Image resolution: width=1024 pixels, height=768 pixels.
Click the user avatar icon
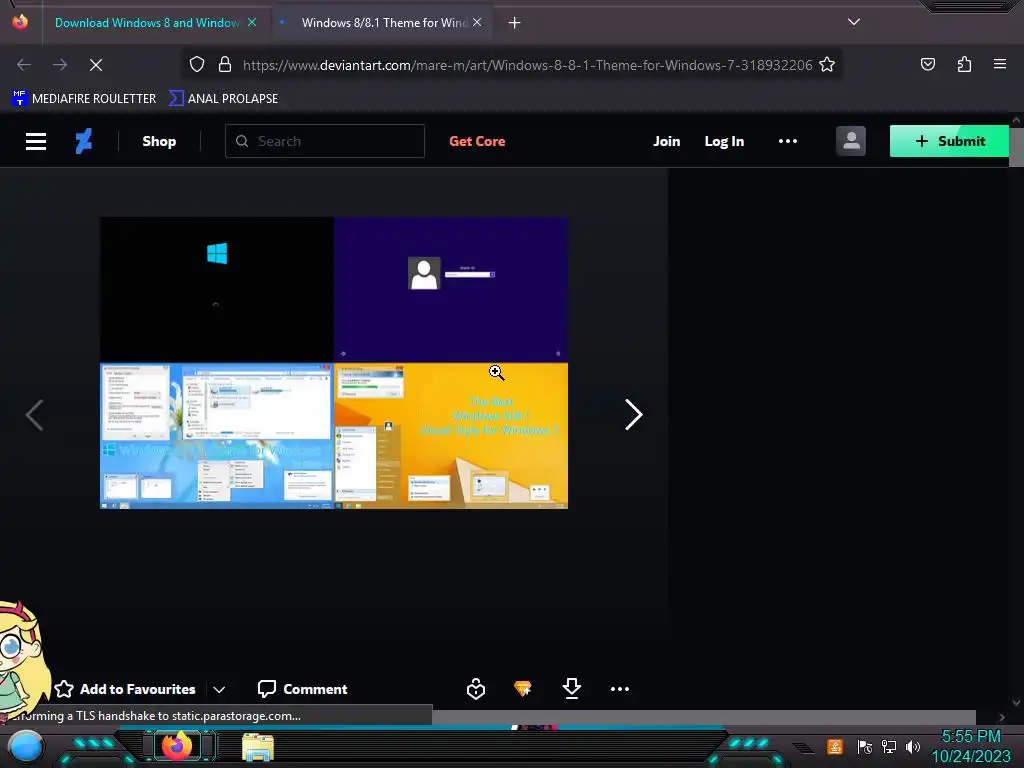(851, 141)
